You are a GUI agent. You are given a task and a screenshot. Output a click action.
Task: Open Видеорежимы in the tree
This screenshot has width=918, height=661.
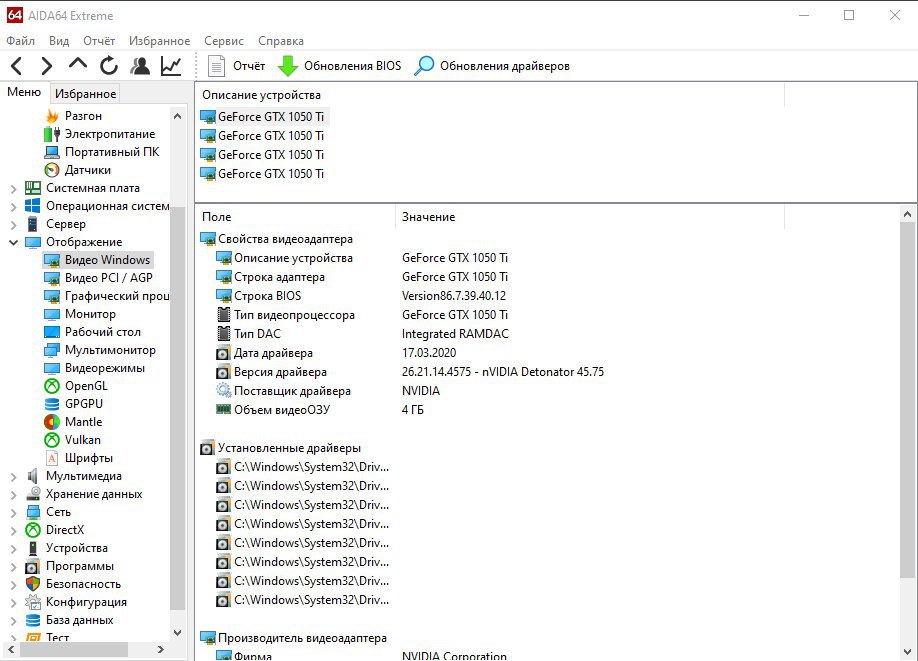click(x=95, y=368)
